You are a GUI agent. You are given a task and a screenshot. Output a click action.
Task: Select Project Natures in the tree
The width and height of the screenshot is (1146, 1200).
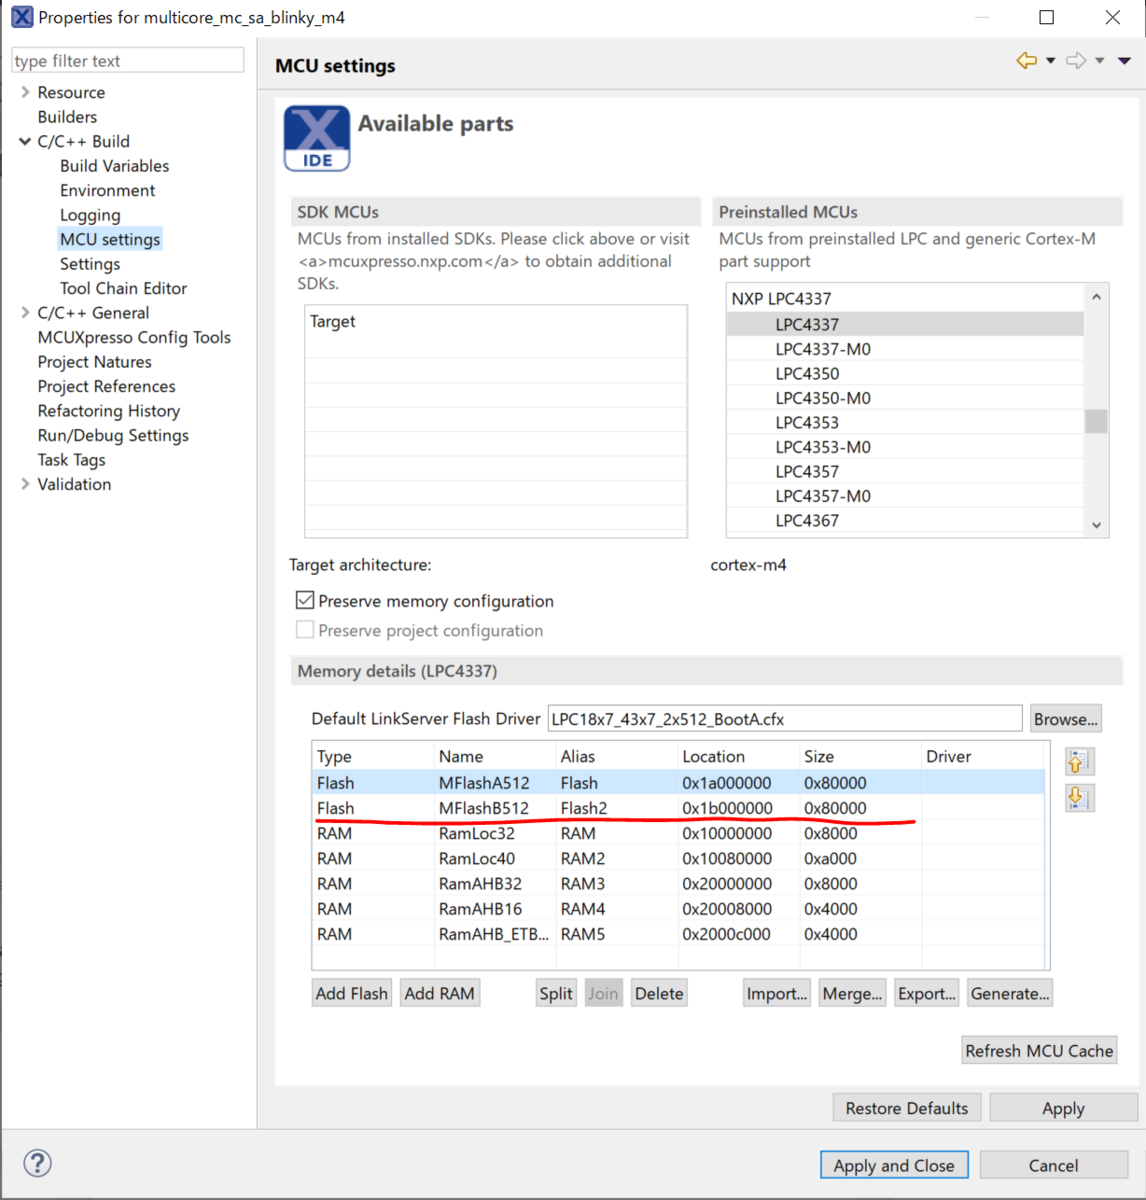pyautogui.click(x=95, y=362)
